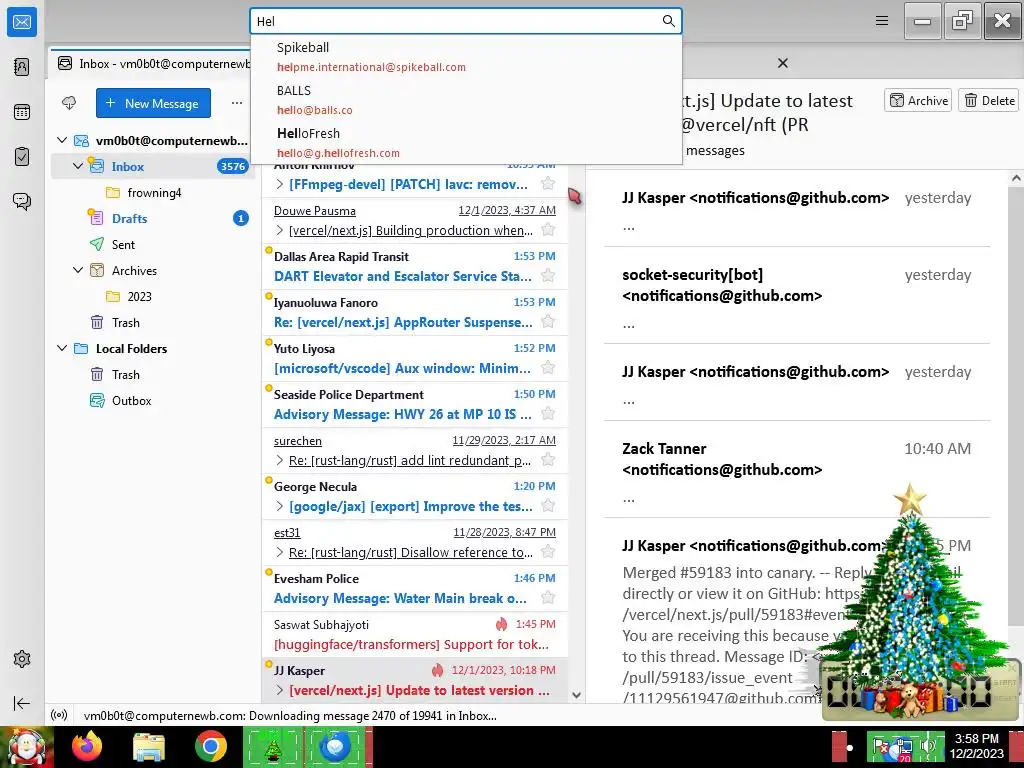The height and width of the screenshot is (768, 1024).
Task: Delete the open conversation
Action: point(989,101)
